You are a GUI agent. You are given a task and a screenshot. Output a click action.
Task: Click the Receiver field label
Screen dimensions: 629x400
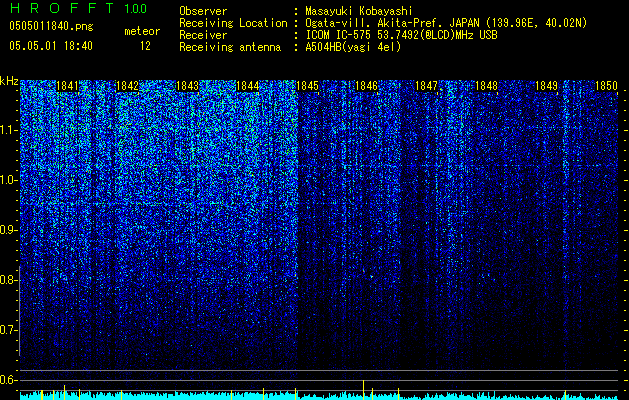(203, 35)
